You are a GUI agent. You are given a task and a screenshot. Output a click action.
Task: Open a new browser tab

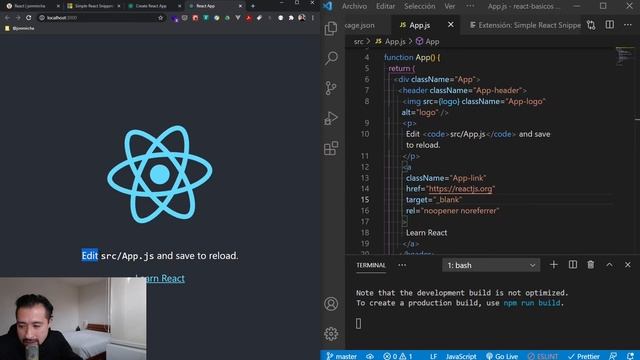click(x=253, y=6)
